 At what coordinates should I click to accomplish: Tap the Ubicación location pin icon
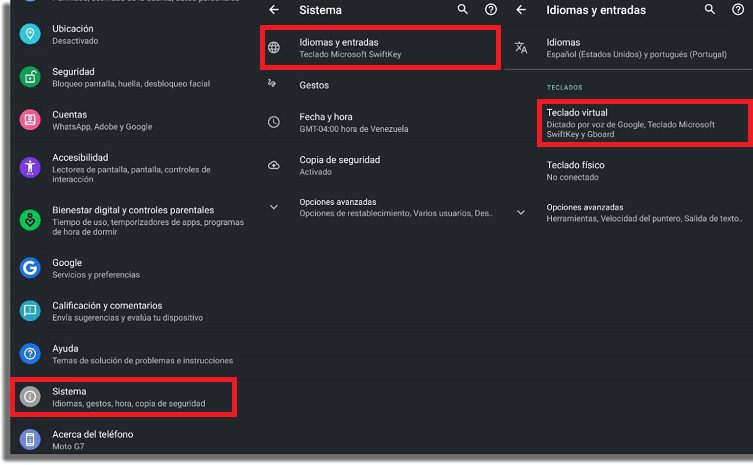point(30,34)
